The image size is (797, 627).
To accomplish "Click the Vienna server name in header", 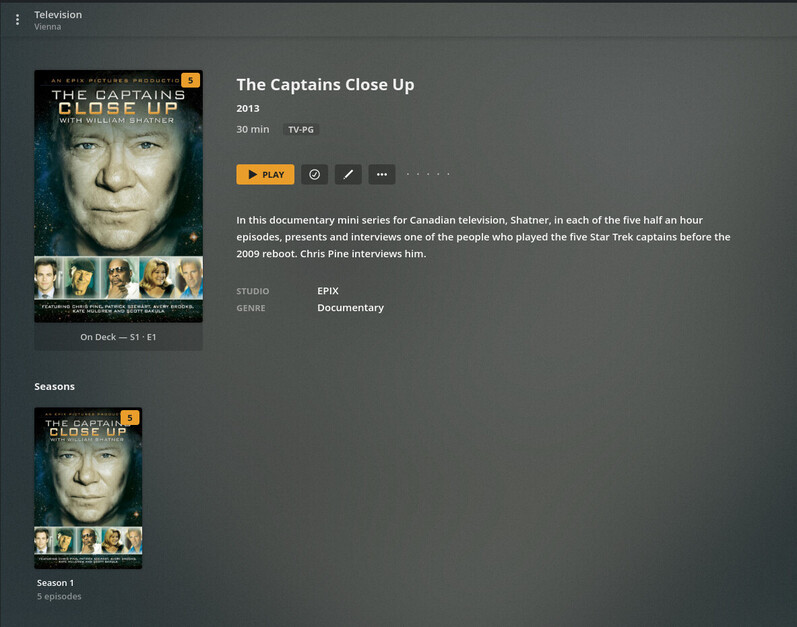I will click(x=48, y=27).
